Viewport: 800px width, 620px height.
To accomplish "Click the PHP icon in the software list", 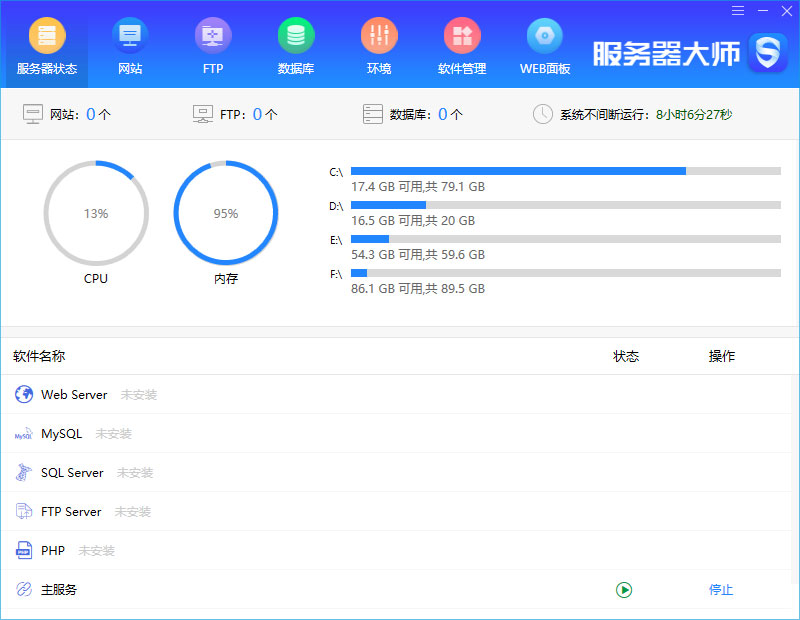I will point(23,550).
